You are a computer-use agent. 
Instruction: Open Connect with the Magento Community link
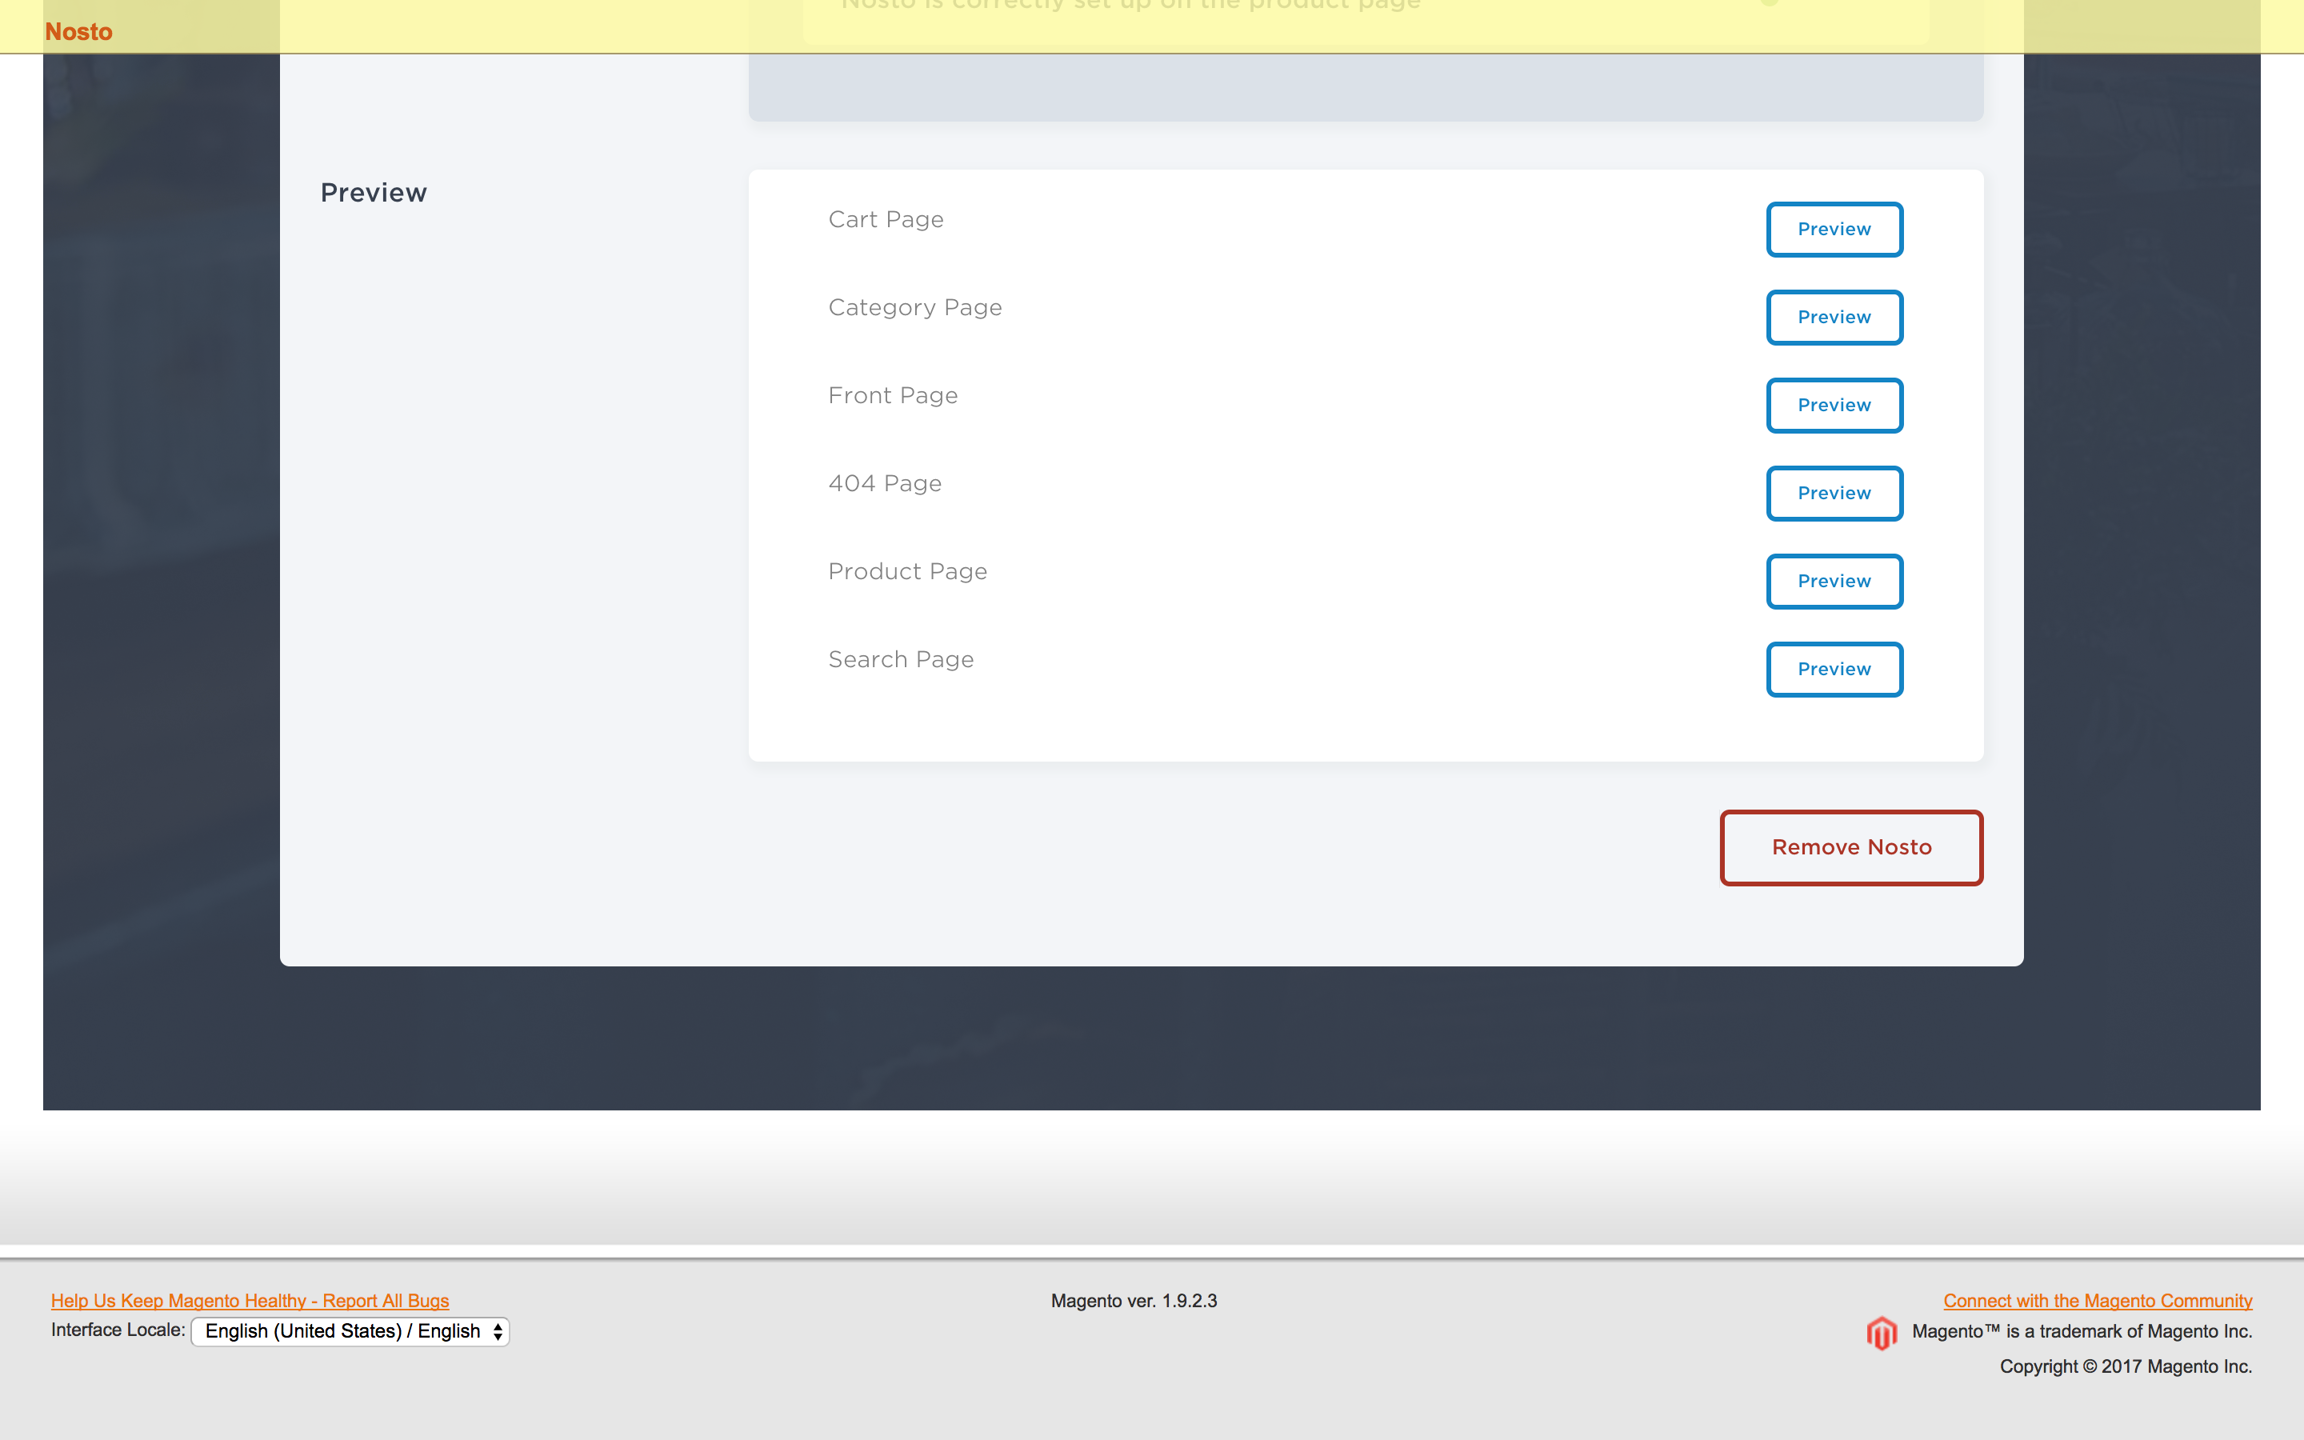[x=2097, y=1300]
